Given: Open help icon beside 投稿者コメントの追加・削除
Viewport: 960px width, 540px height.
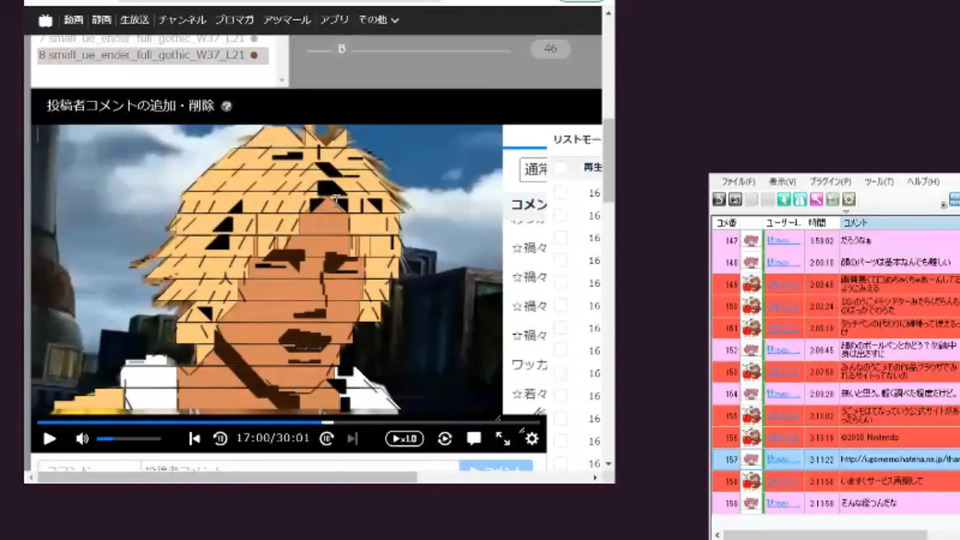Looking at the screenshot, I should click(227, 106).
